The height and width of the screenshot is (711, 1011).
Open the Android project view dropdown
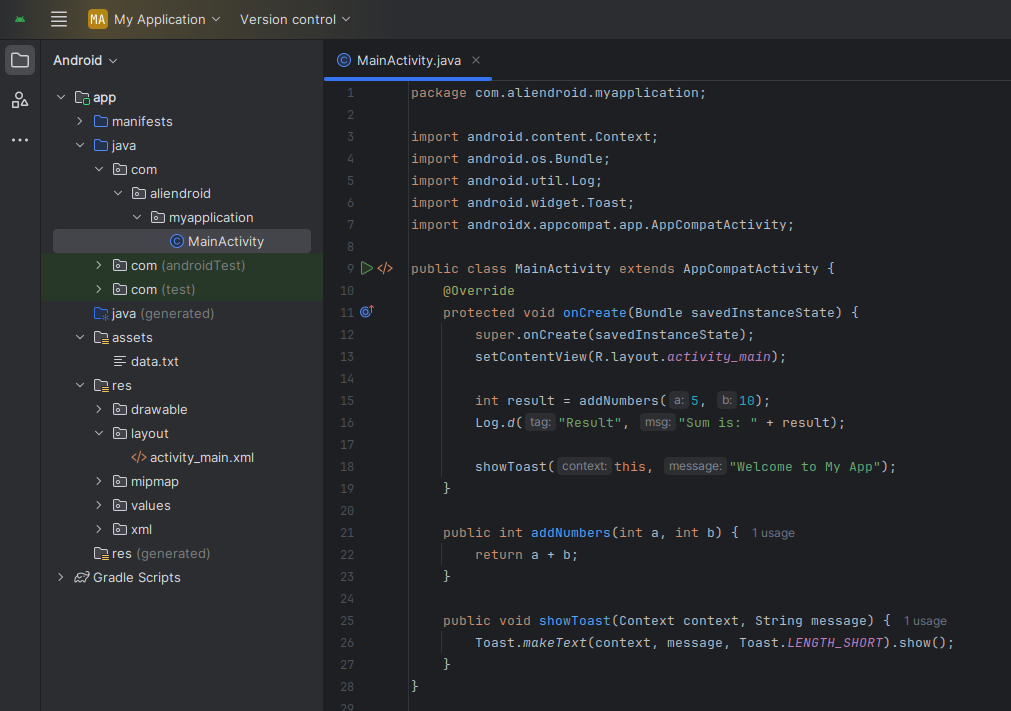point(85,61)
